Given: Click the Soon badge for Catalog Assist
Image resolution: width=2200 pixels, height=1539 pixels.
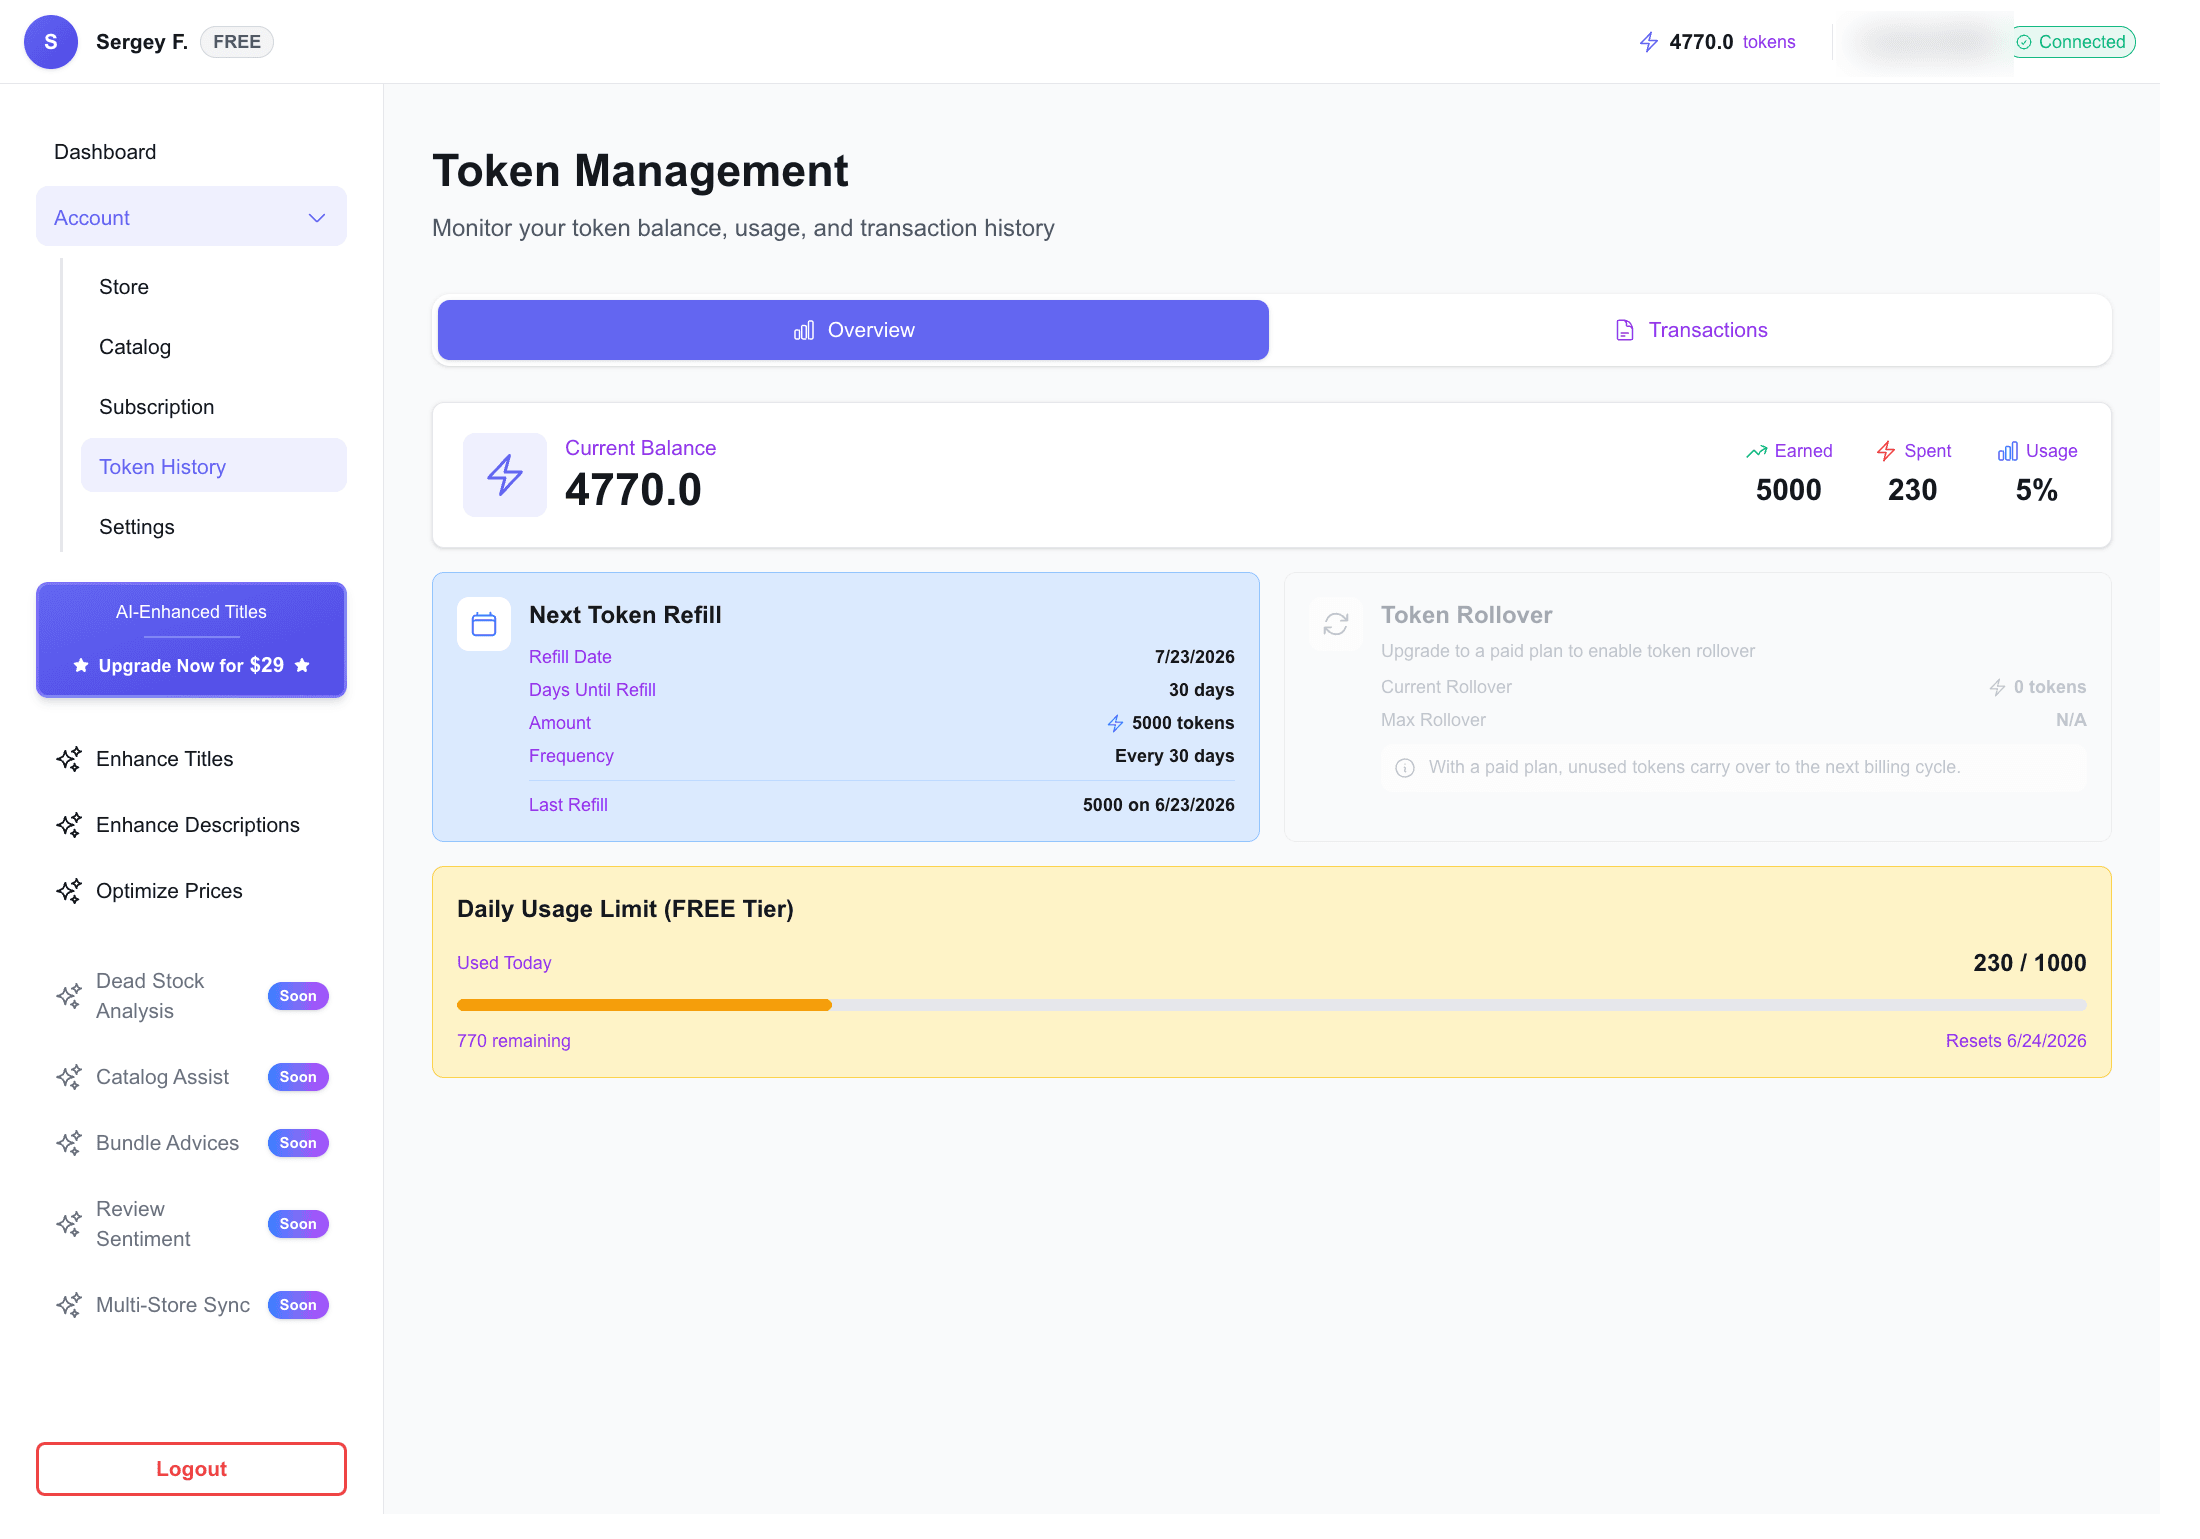Looking at the screenshot, I should pos(298,1077).
